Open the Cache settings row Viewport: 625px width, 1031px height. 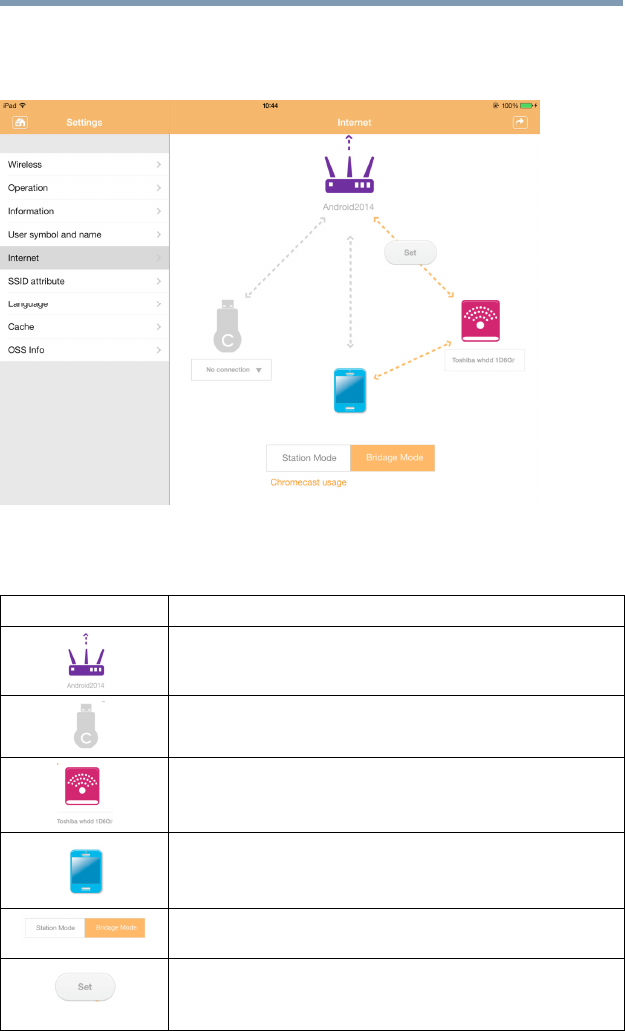pyautogui.click(x=85, y=327)
